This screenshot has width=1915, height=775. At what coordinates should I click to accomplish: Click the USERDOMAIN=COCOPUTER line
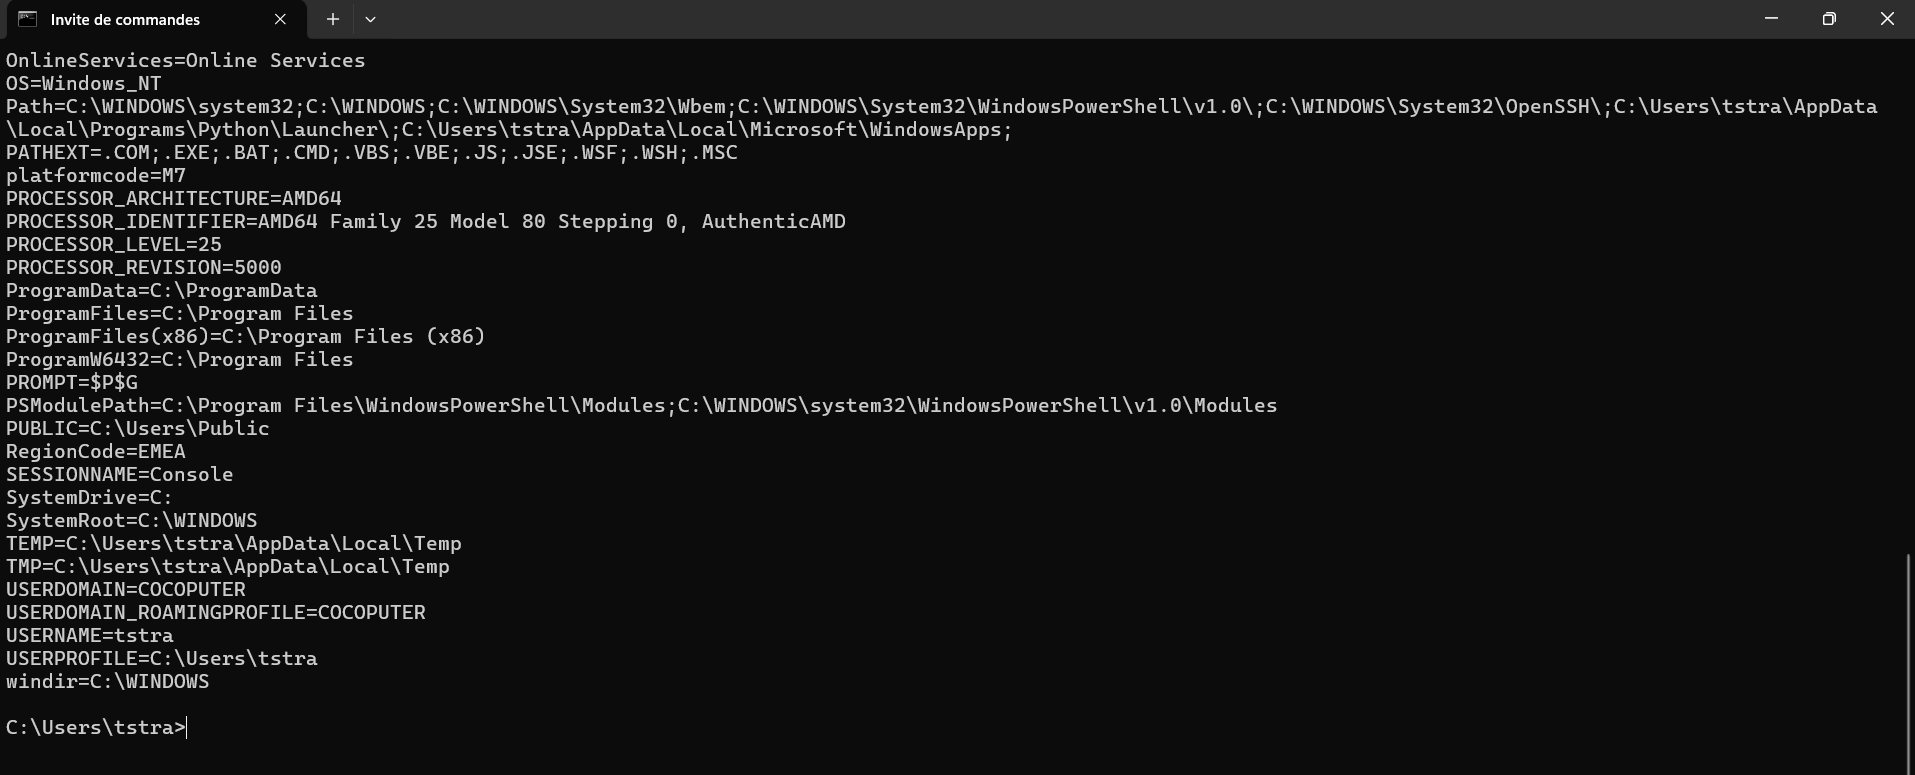click(126, 590)
